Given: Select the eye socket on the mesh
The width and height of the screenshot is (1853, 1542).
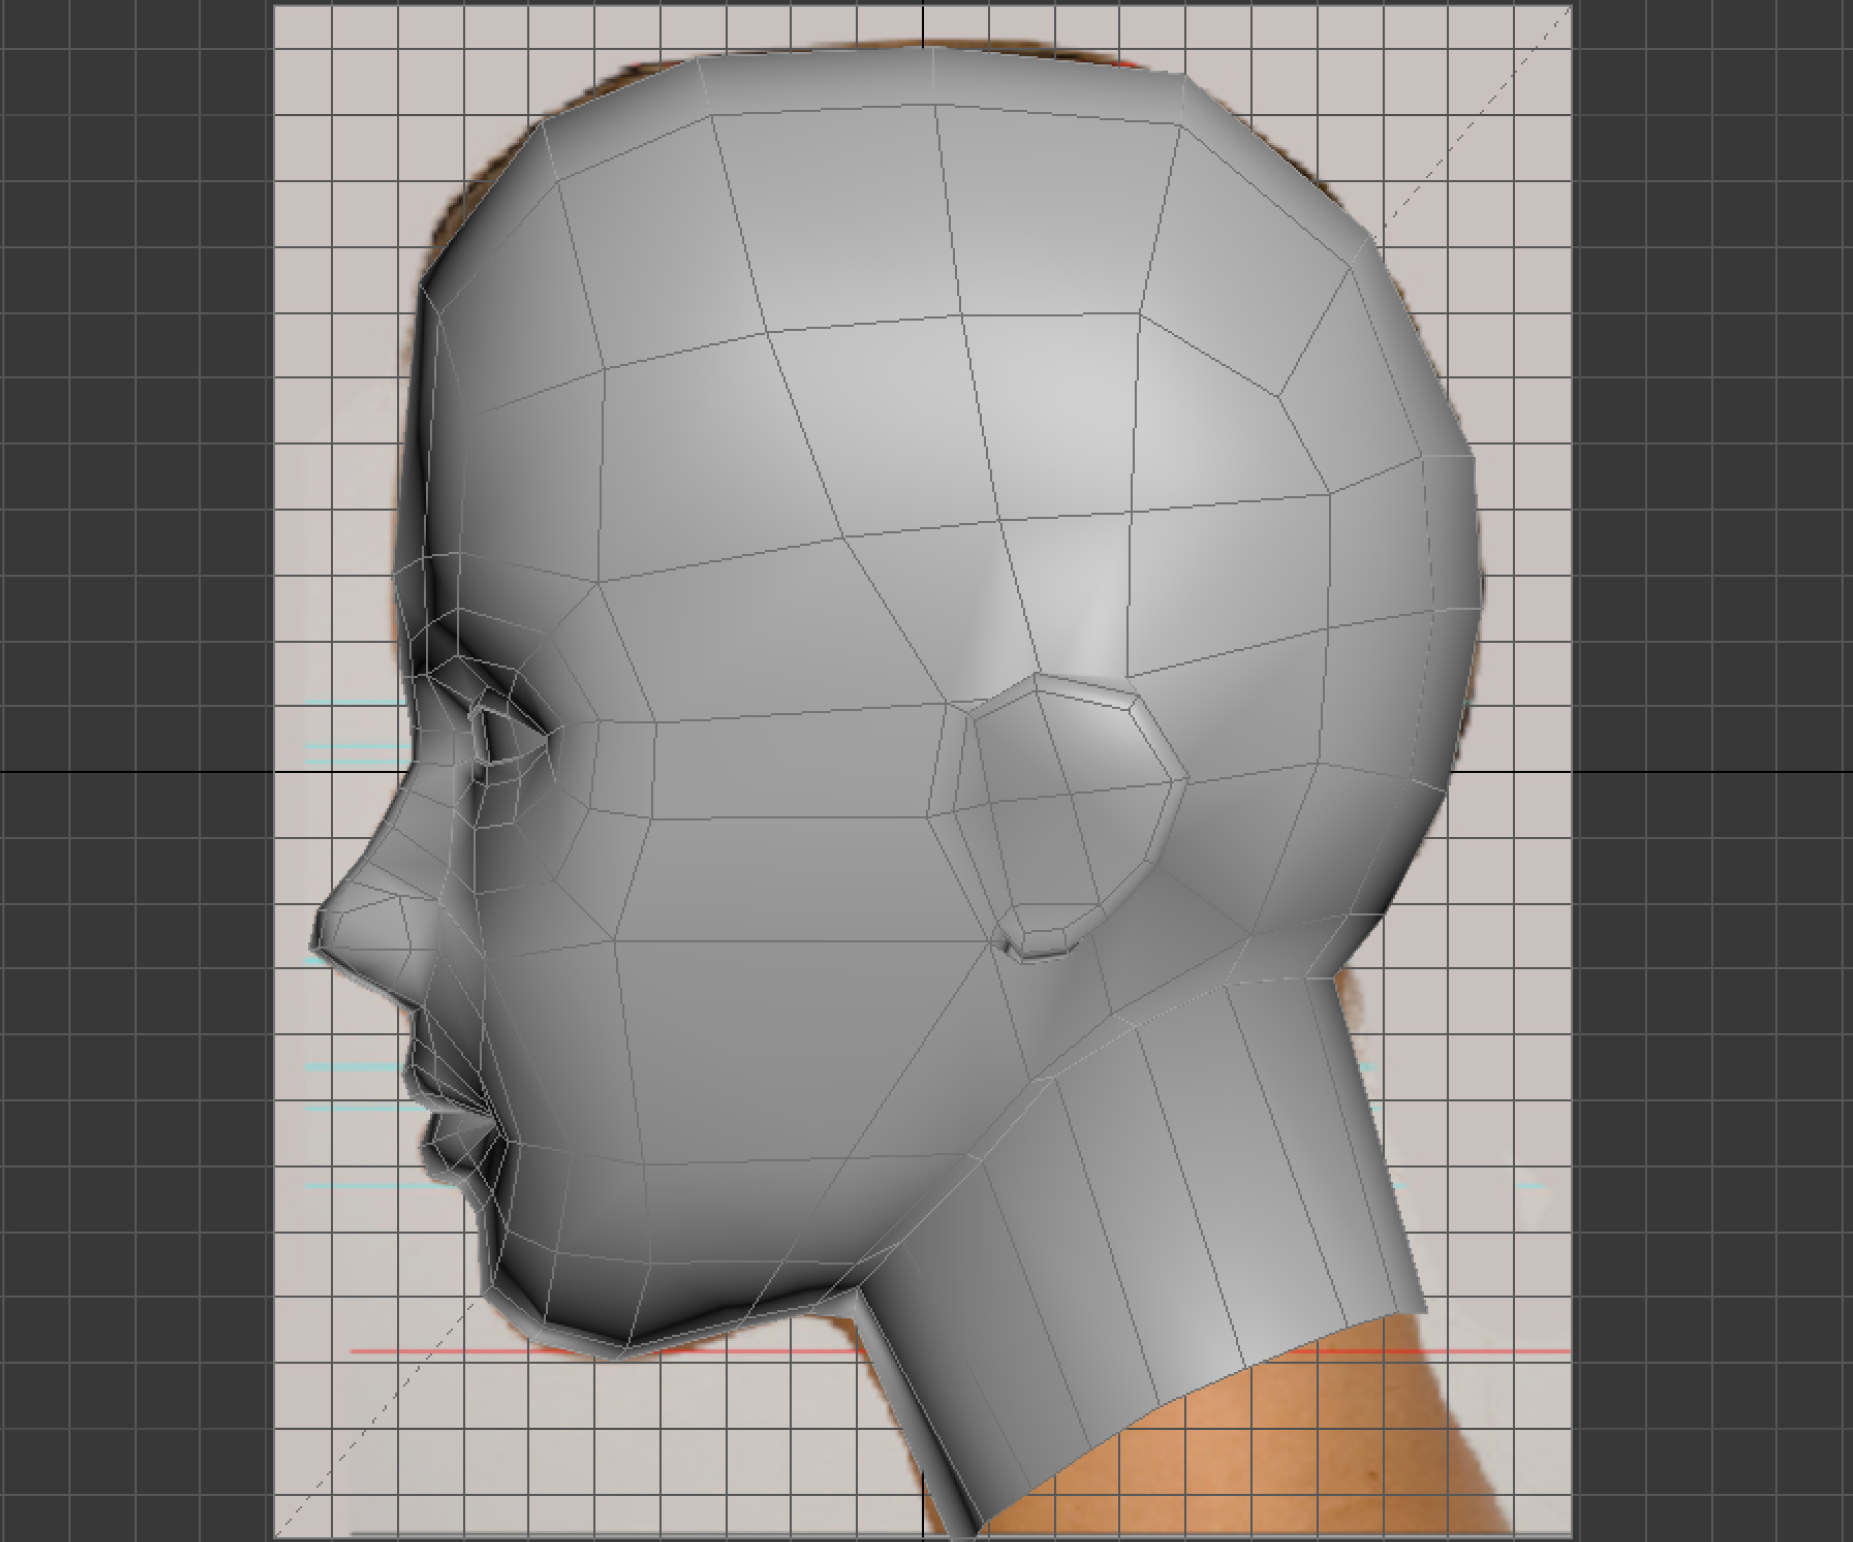Looking at the screenshot, I should tap(500, 736).
